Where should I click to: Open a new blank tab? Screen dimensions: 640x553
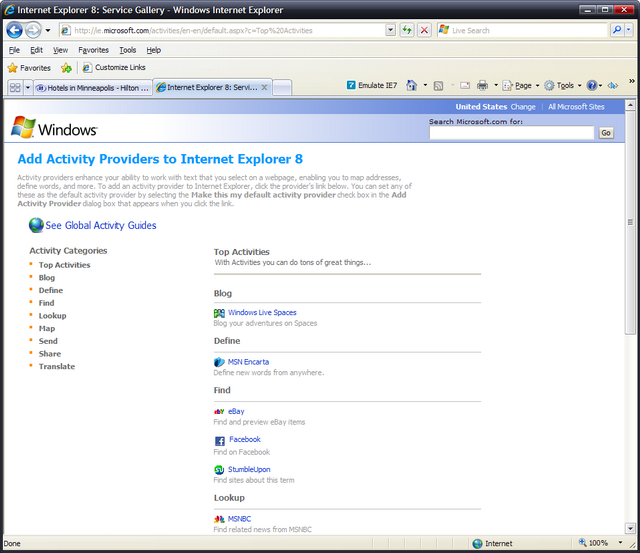(x=282, y=87)
